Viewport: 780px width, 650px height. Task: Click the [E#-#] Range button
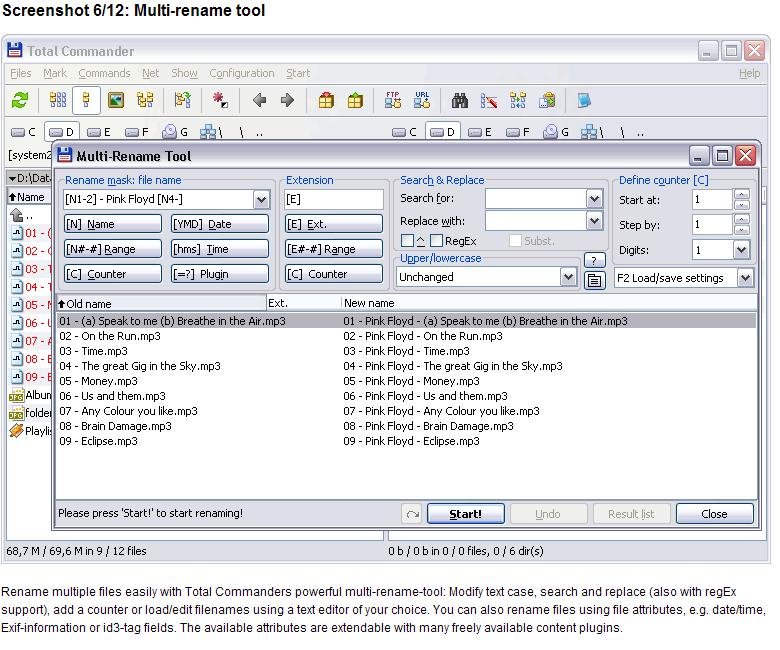pos(334,249)
